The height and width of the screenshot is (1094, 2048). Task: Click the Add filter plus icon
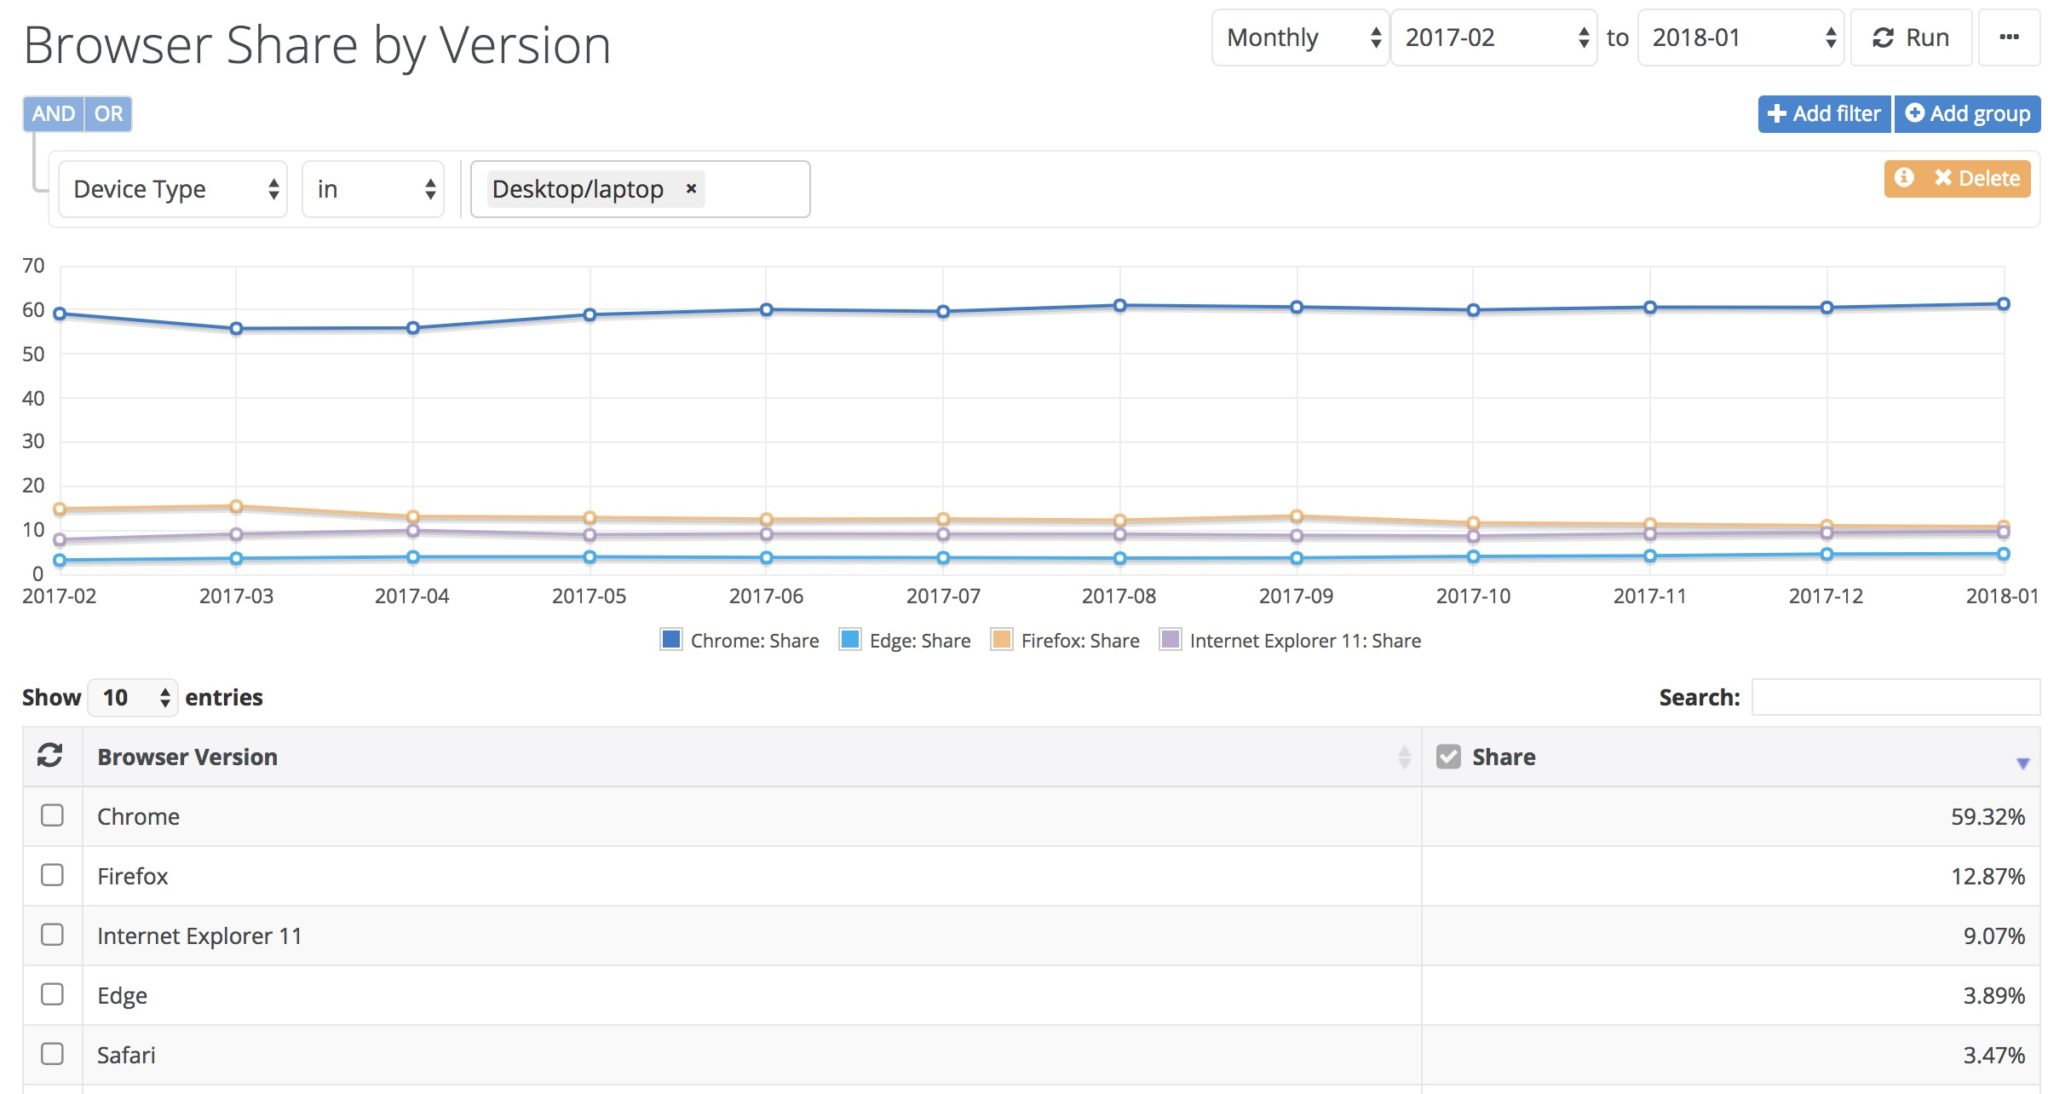1777,113
